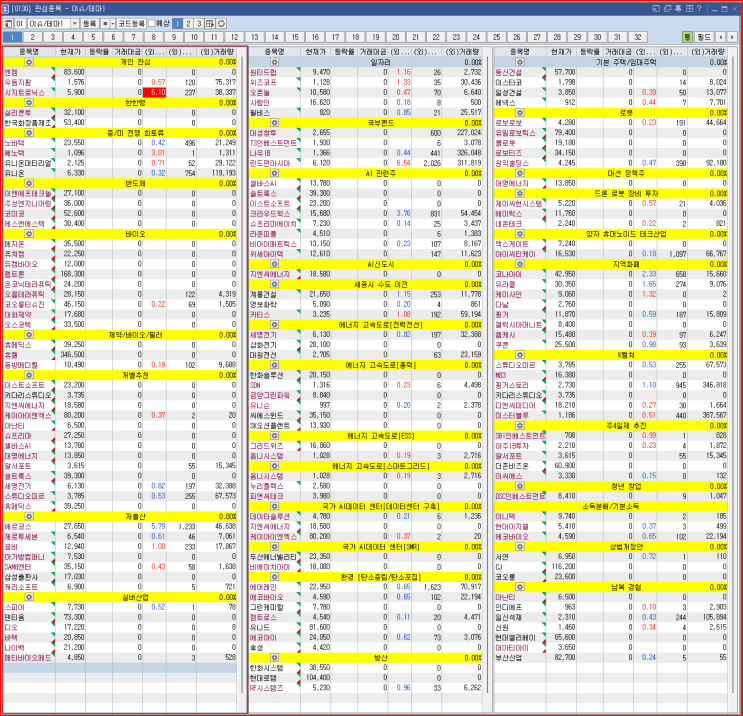Switch to watchlist tab 10
The image size is (743, 716).
pyautogui.click(x=194, y=37)
